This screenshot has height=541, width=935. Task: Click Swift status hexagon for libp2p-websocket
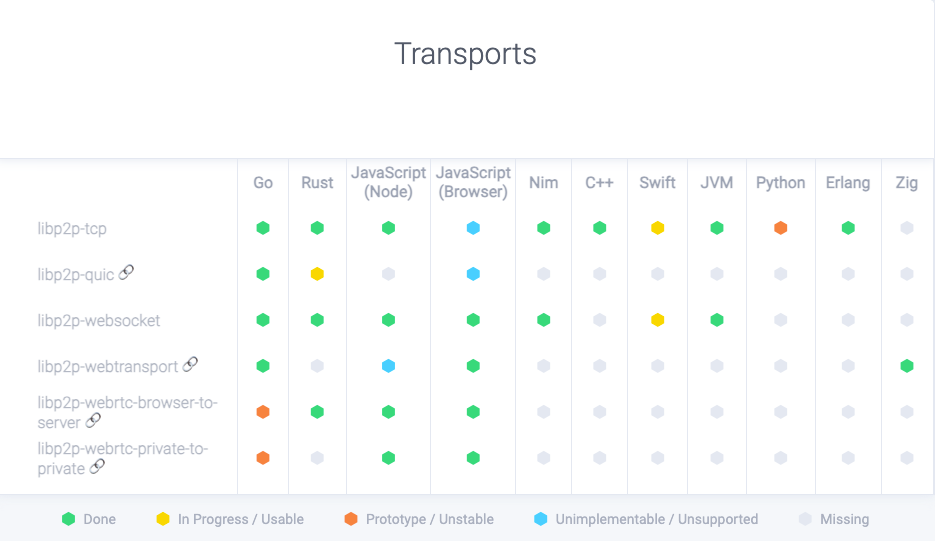point(658,320)
